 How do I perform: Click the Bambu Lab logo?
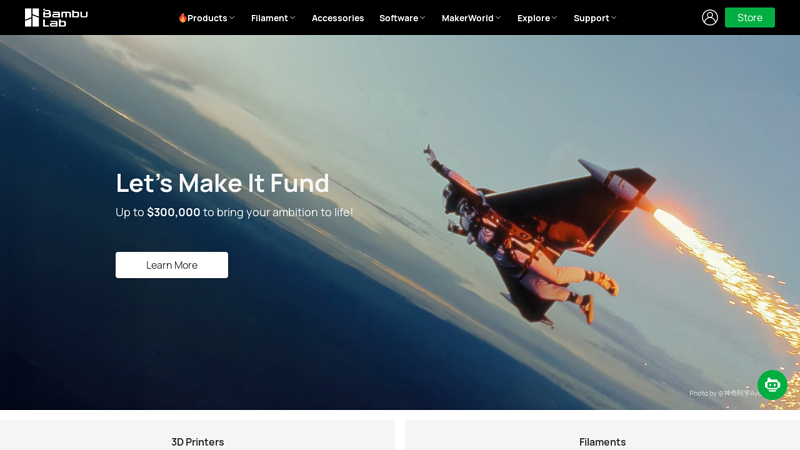56,18
